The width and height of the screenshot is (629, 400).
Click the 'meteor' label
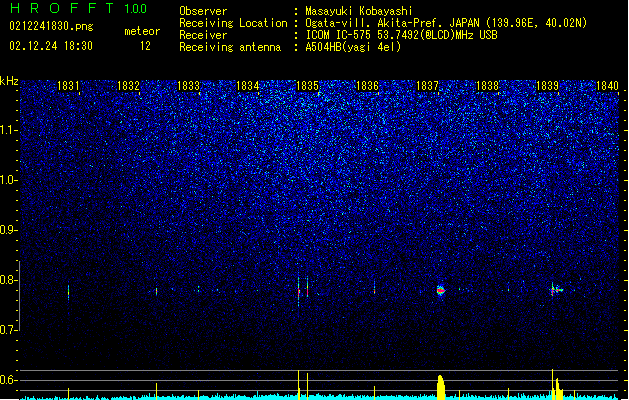(x=142, y=31)
